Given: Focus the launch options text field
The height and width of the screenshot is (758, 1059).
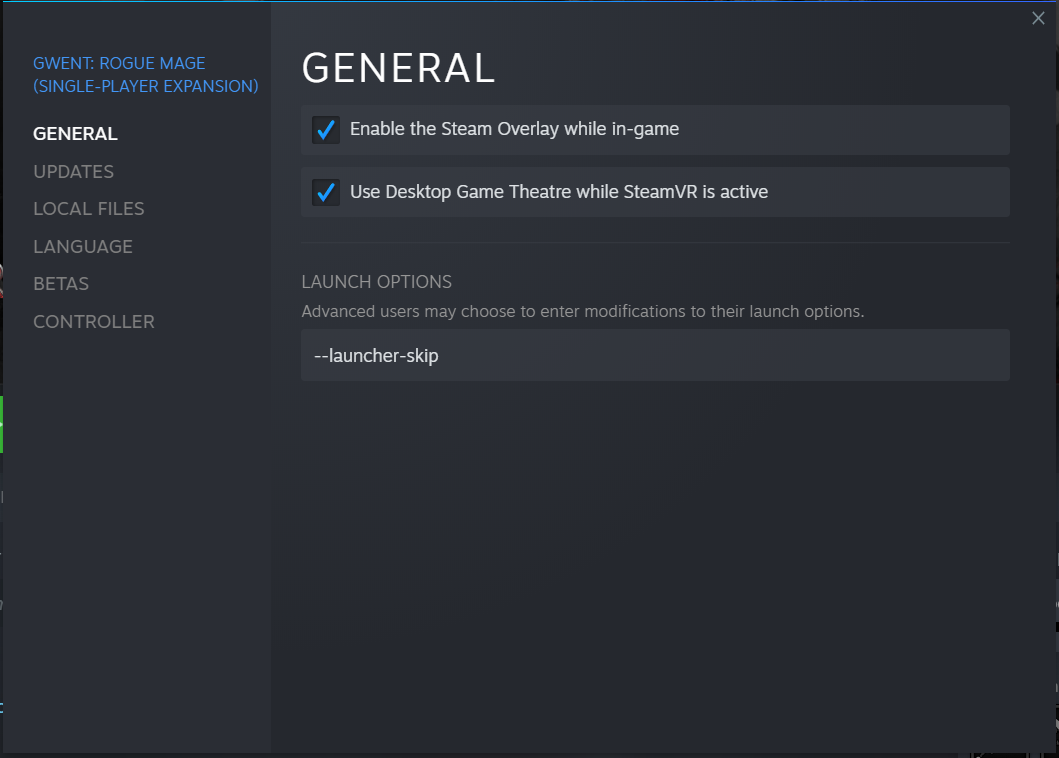Looking at the screenshot, I should tap(700, 356).
